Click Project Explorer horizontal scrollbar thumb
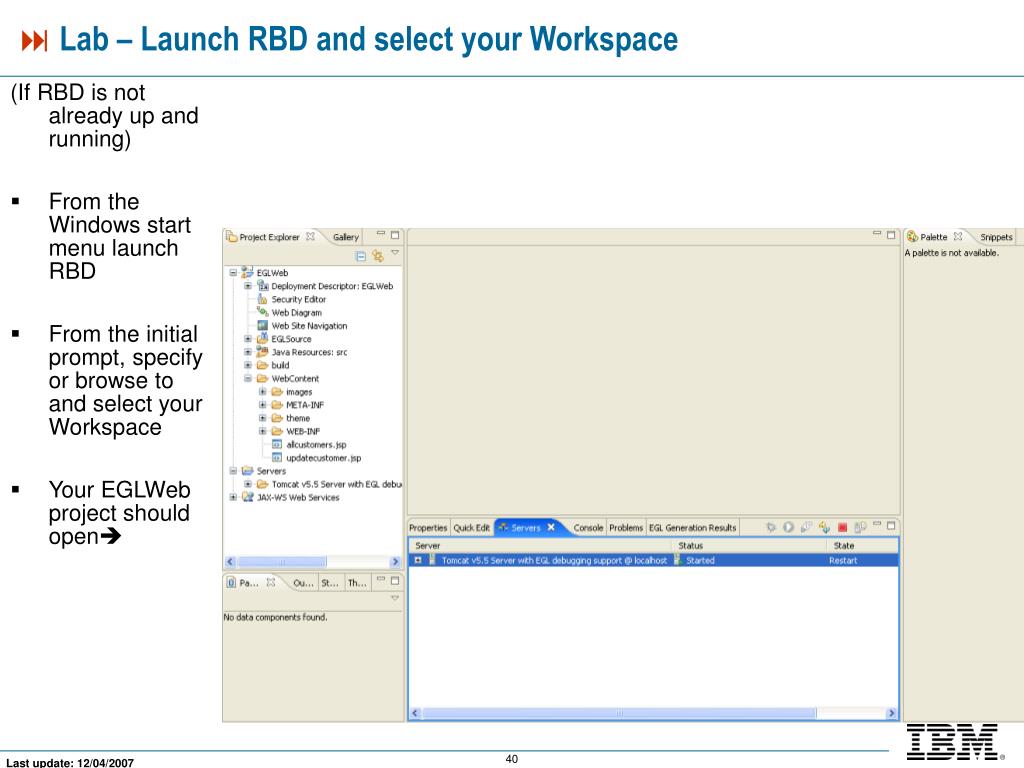 (281, 562)
